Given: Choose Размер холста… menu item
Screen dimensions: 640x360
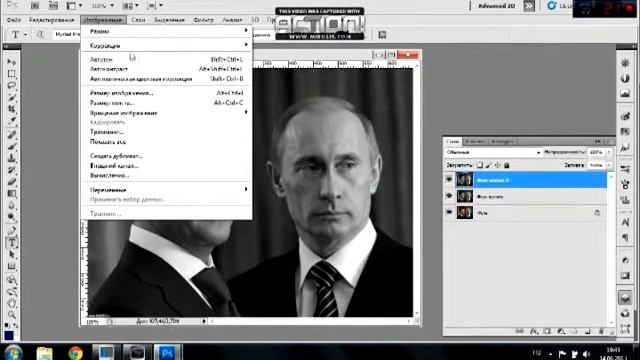Looking at the screenshot, I should coord(167,103).
